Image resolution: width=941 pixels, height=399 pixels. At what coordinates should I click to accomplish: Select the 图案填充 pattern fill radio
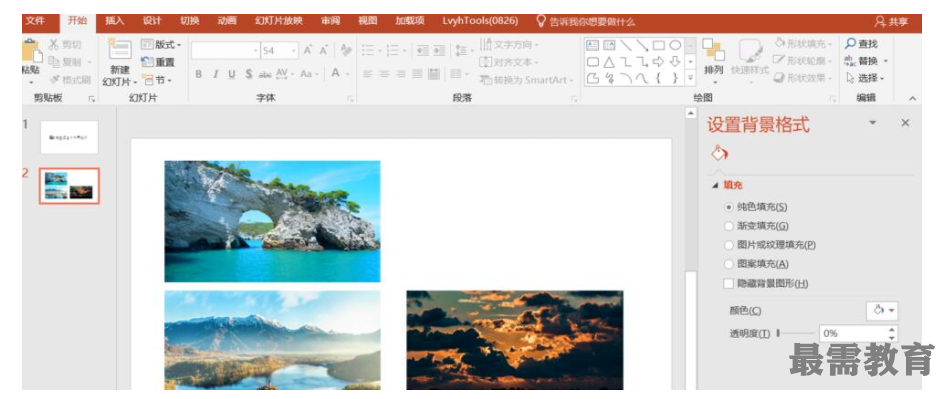729,264
